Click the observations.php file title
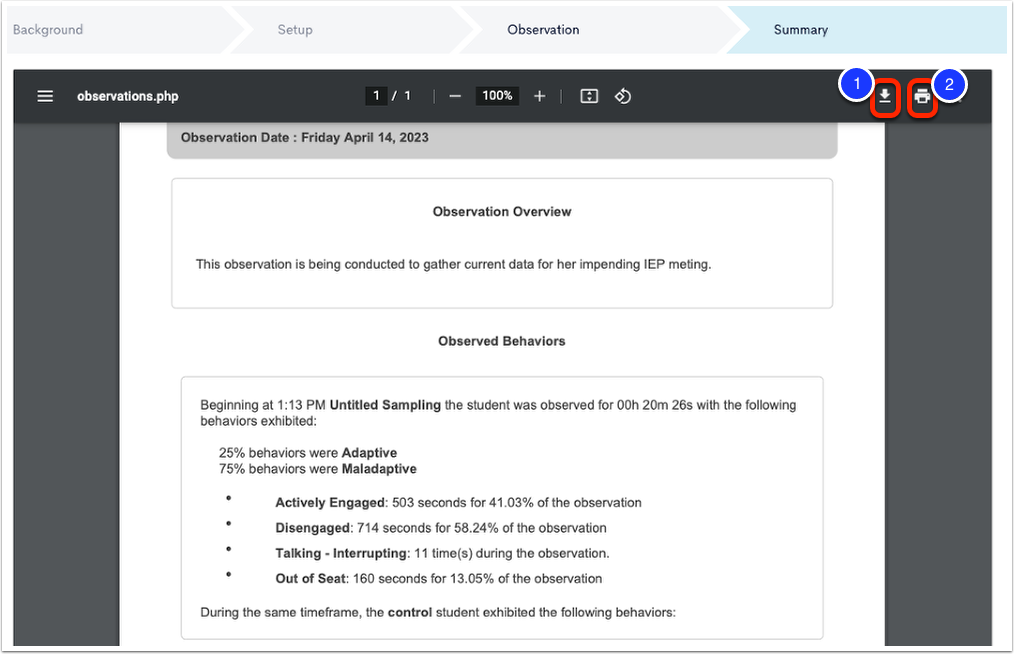The width and height of the screenshot is (1014, 654). 127,96
